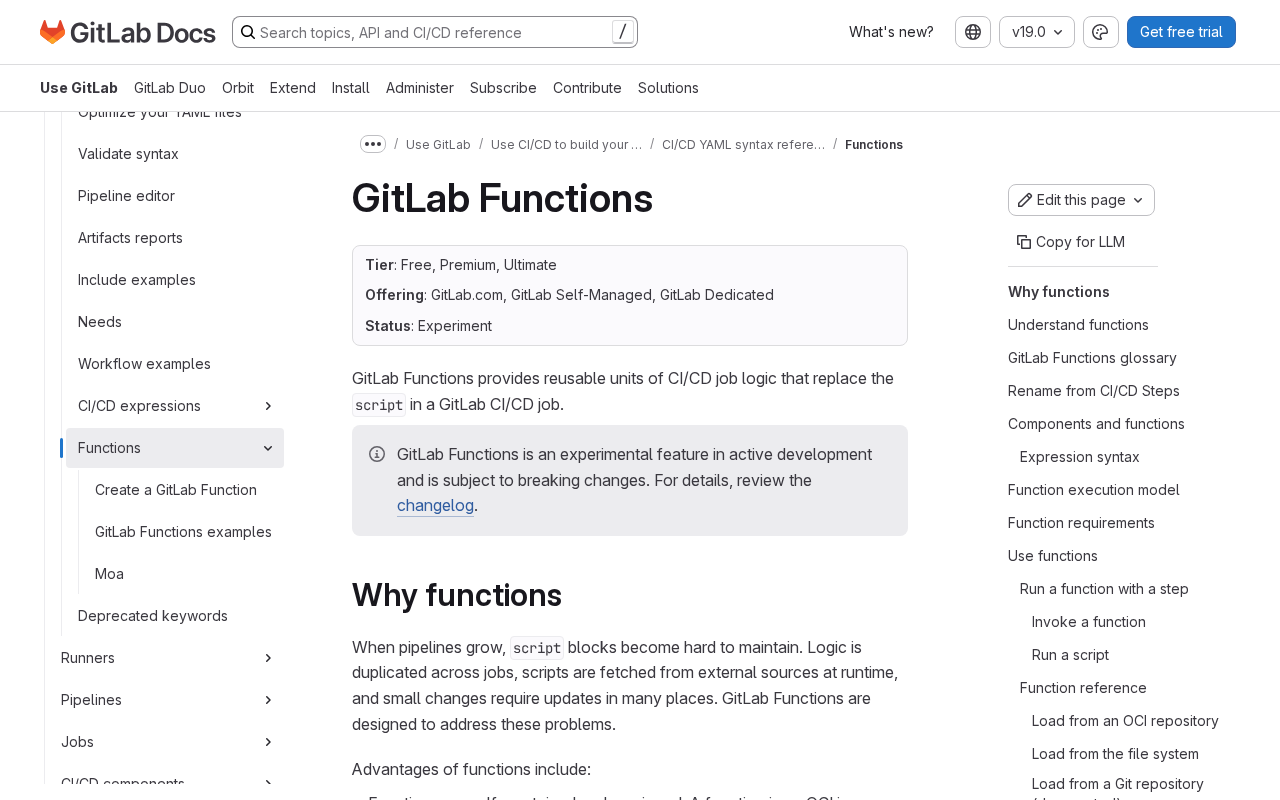The height and width of the screenshot is (800, 1280).
Task: Jump to Function reference section
Action: click(1083, 688)
